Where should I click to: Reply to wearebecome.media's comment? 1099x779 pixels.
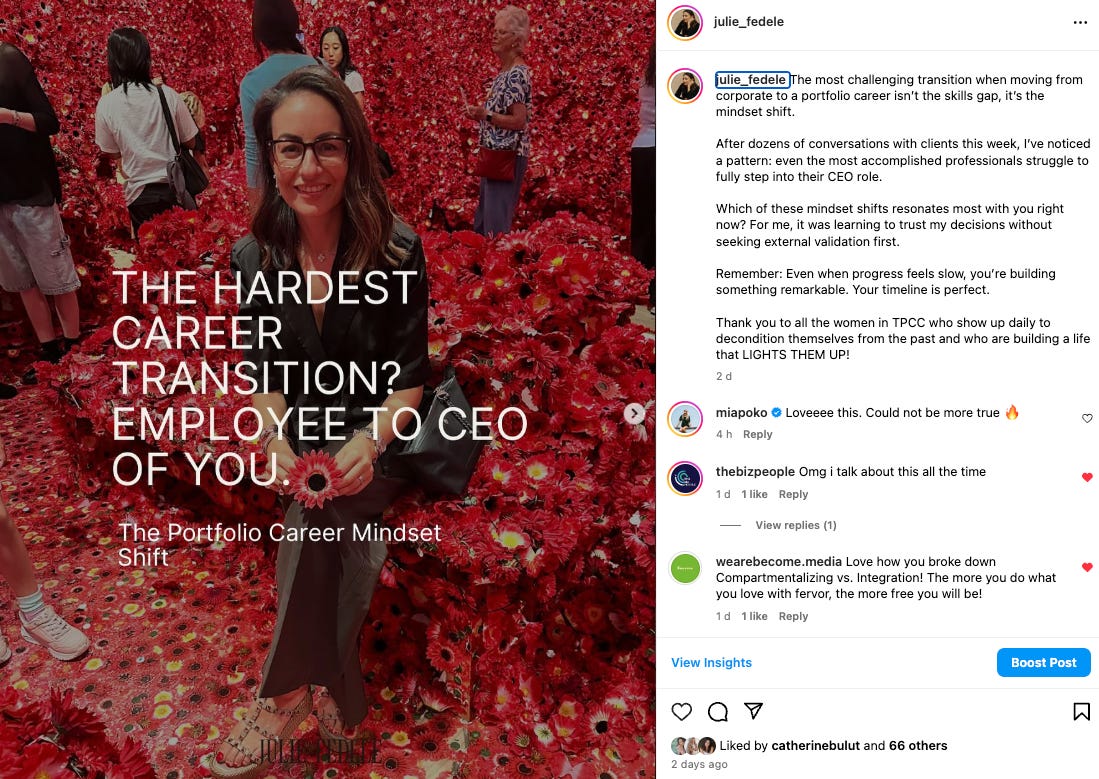[793, 616]
